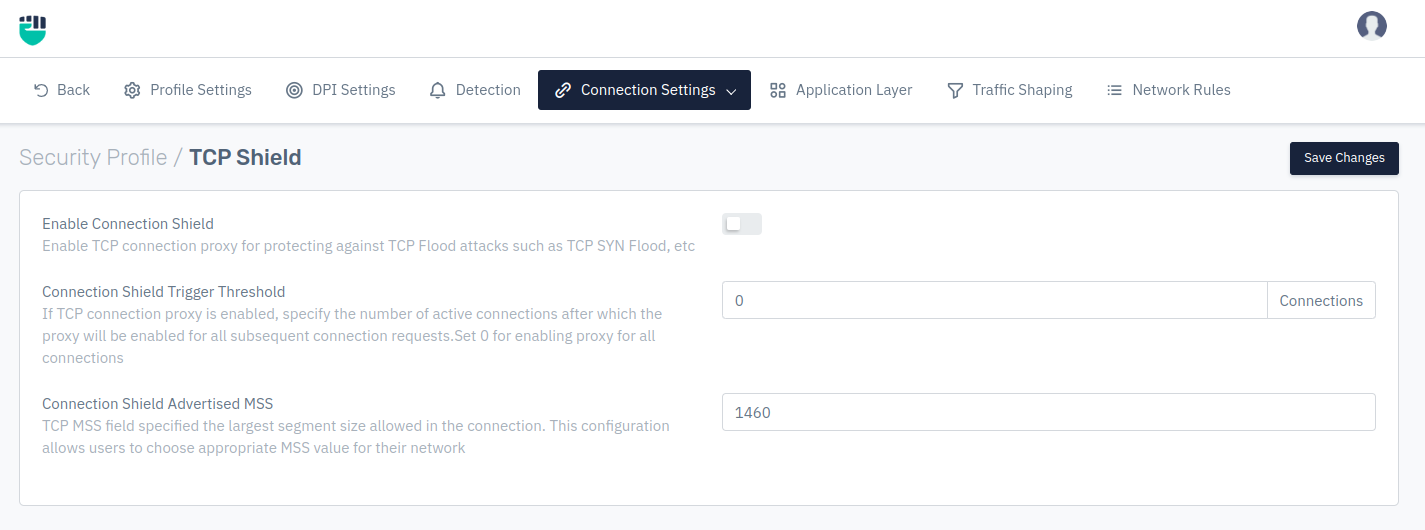1425x530 pixels.
Task: Click the Connections unit label addon
Action: pyautogui.click(x=1321, y=300)
